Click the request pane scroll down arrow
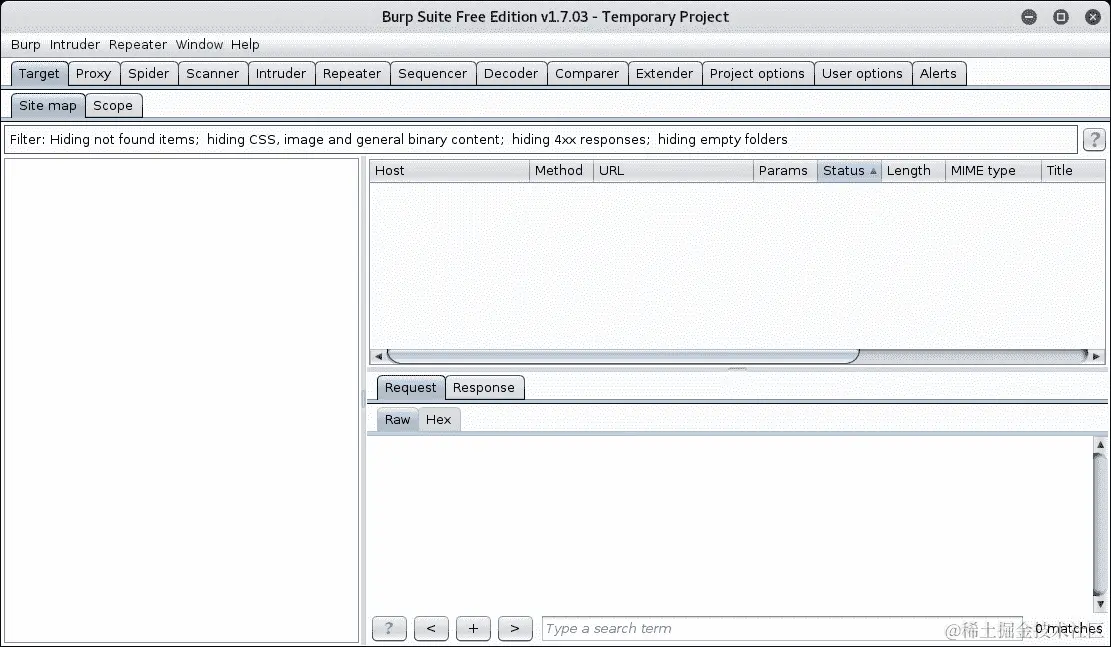Viewport: 1111px width, 647px height. [x=1100, y=604]
